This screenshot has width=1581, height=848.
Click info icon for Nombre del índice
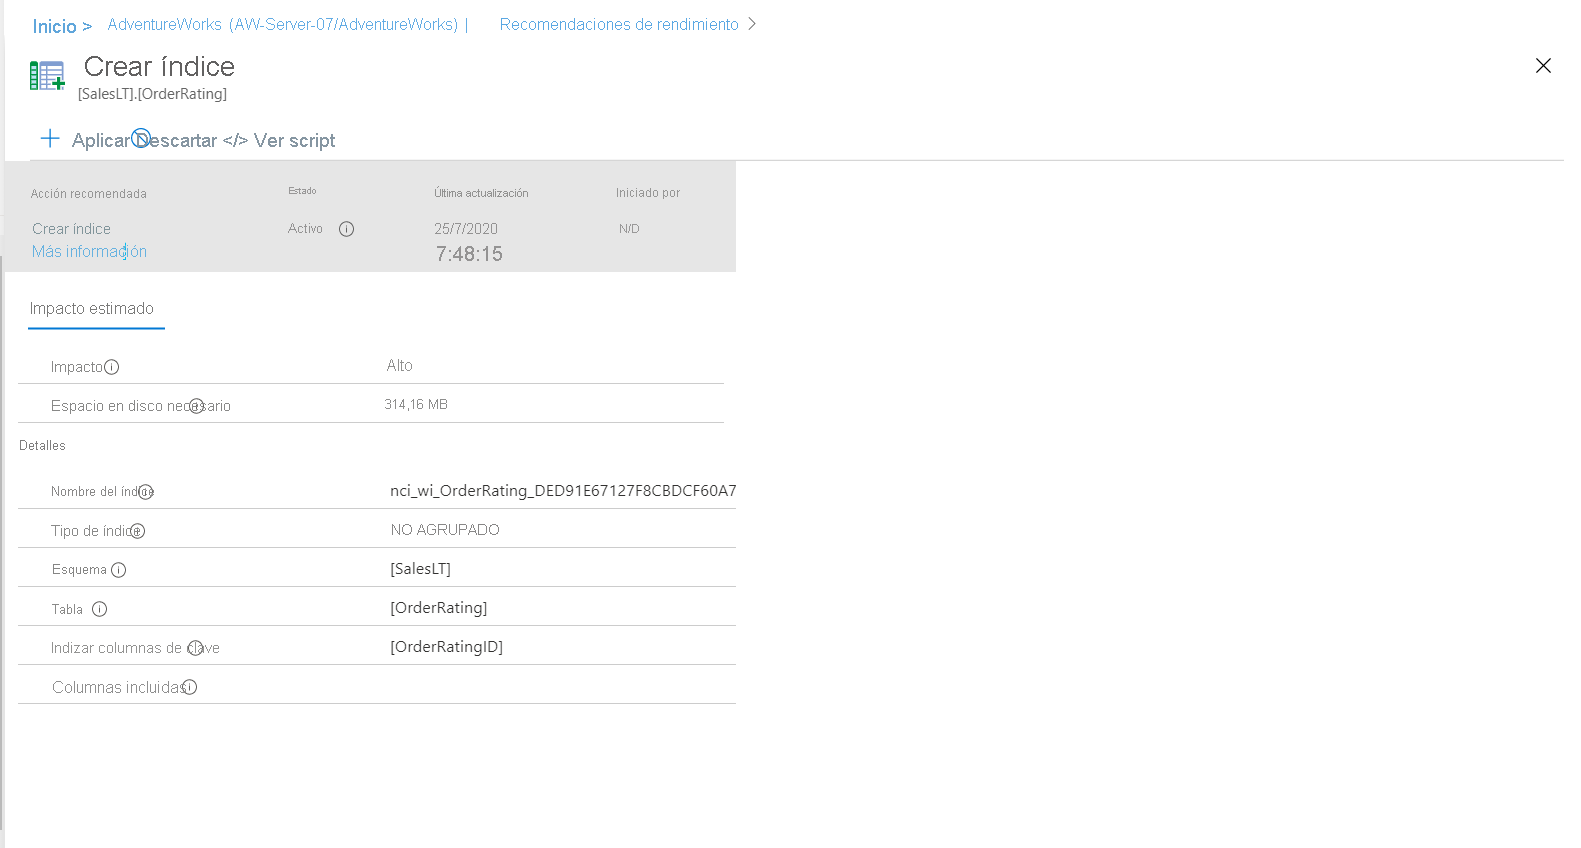pos(146,491)
